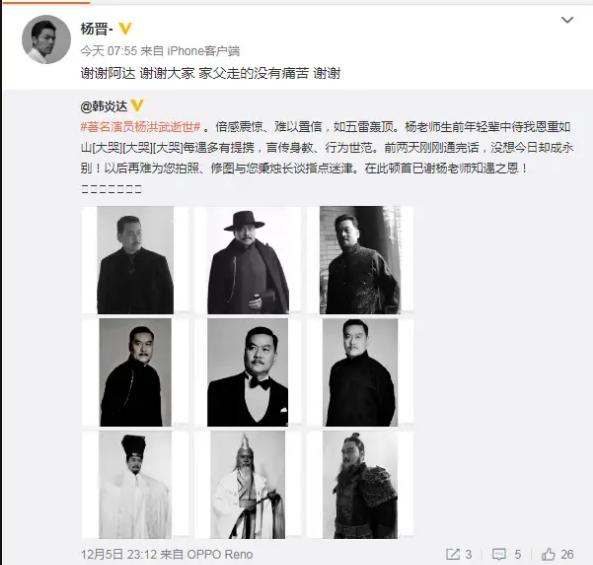Screen dimensions: 593x565
Task: View the white-bearded elder costume photo
Action: pos(248,485)
